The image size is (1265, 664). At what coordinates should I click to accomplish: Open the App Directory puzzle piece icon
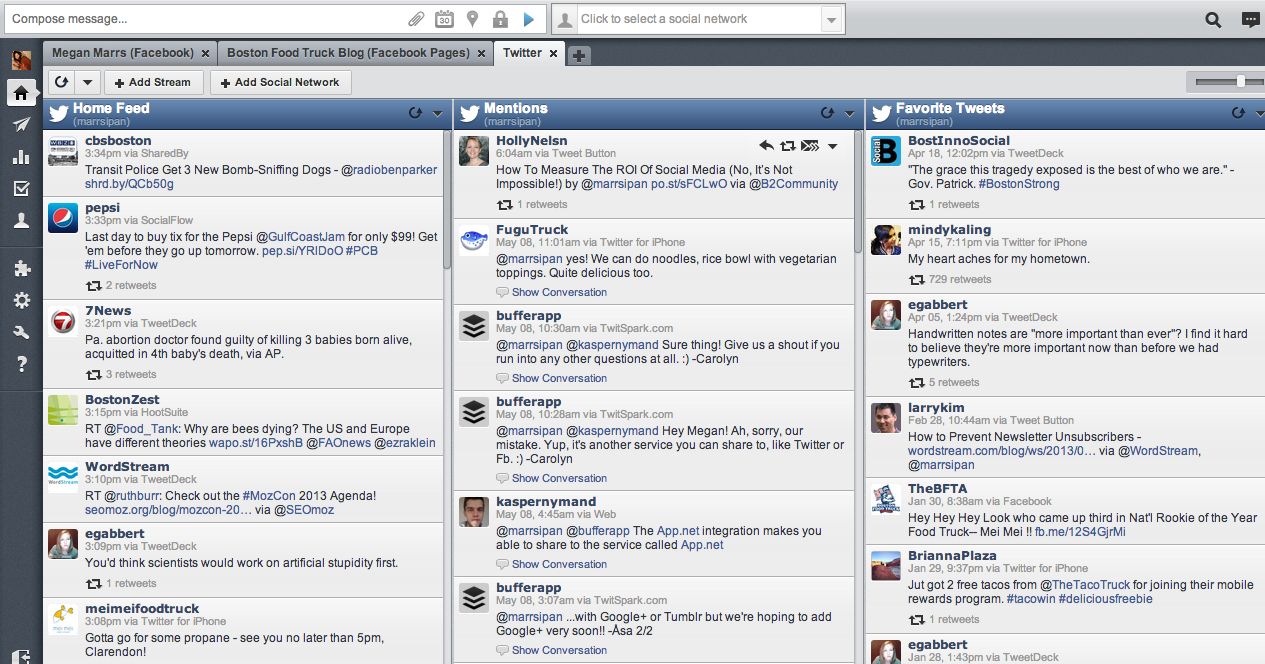pos(21,268)
